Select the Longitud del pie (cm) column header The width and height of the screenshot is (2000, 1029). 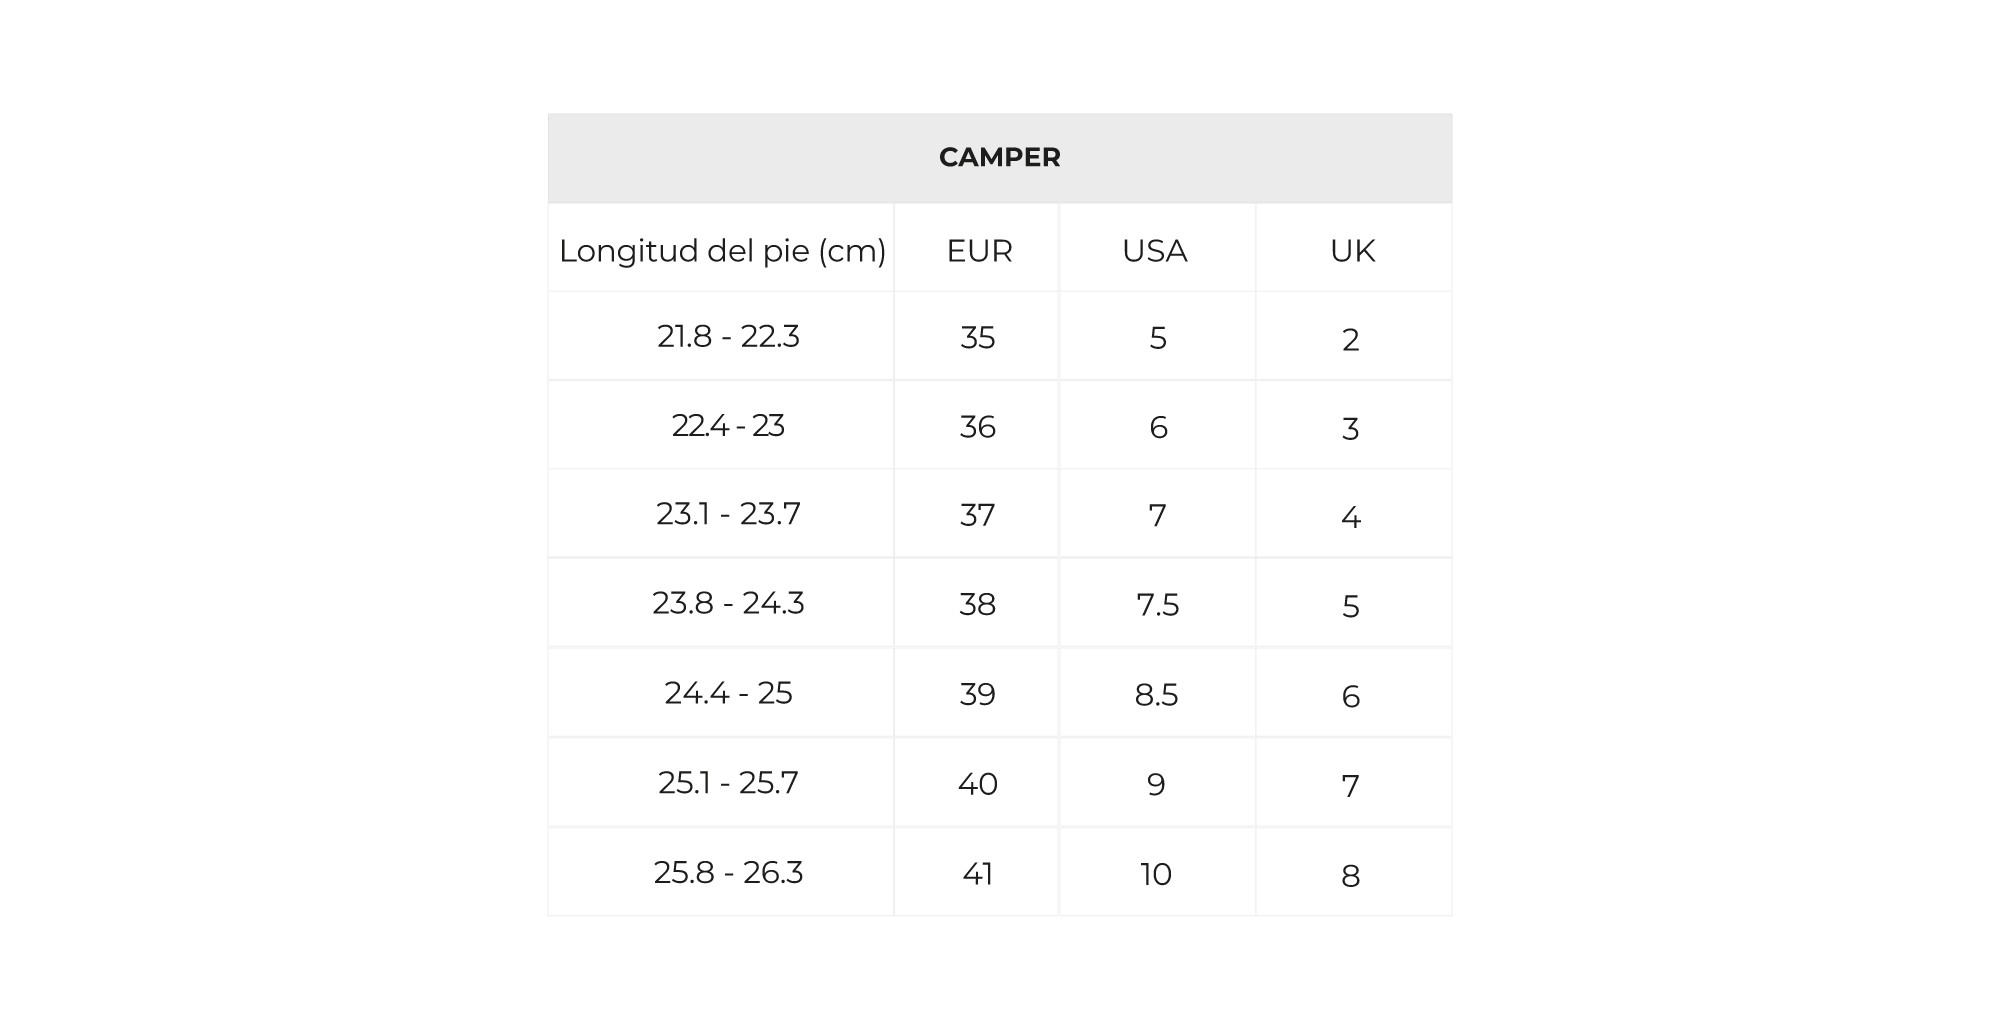pos(721,248)
